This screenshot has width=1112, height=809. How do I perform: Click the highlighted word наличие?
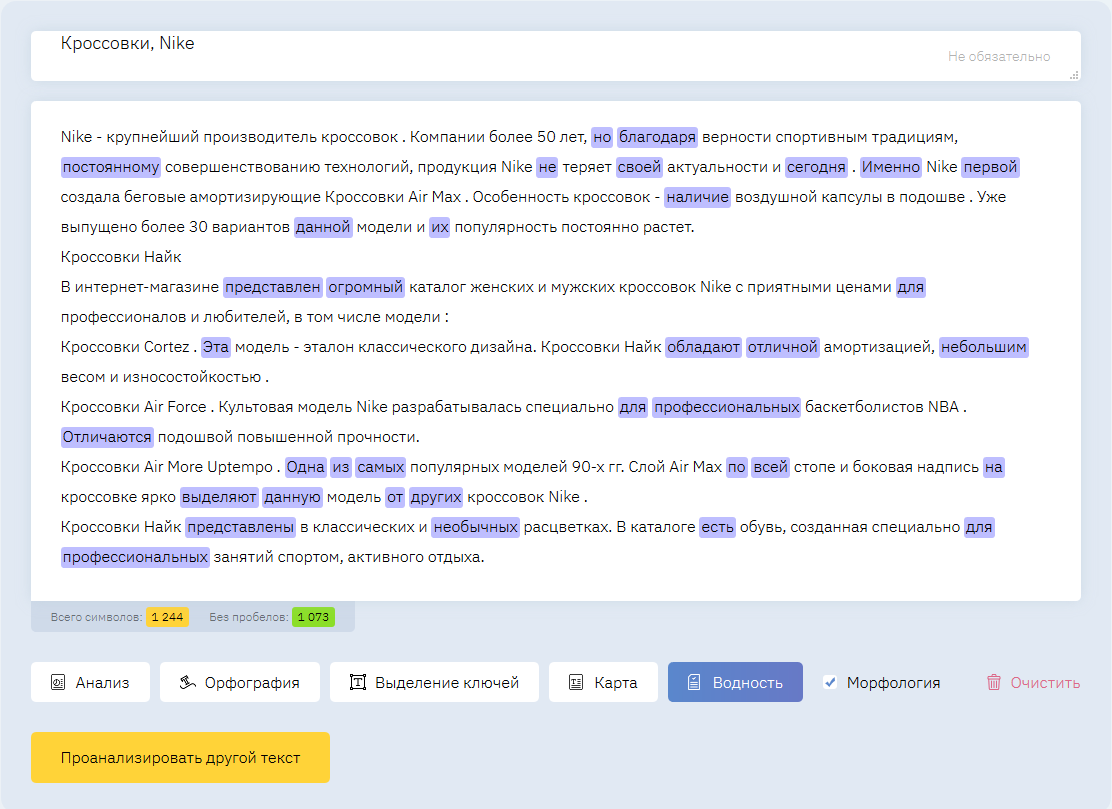point(697,197)
